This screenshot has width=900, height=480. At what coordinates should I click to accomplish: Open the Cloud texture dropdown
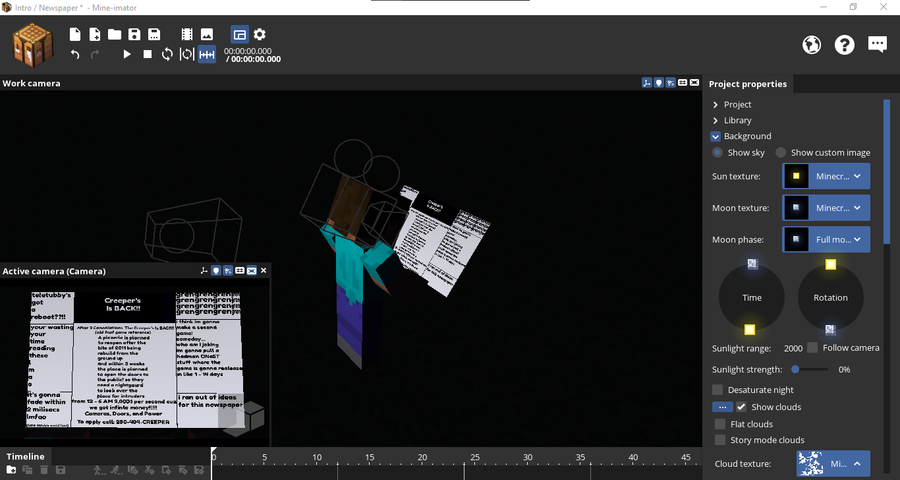click(x=833, y=463)
